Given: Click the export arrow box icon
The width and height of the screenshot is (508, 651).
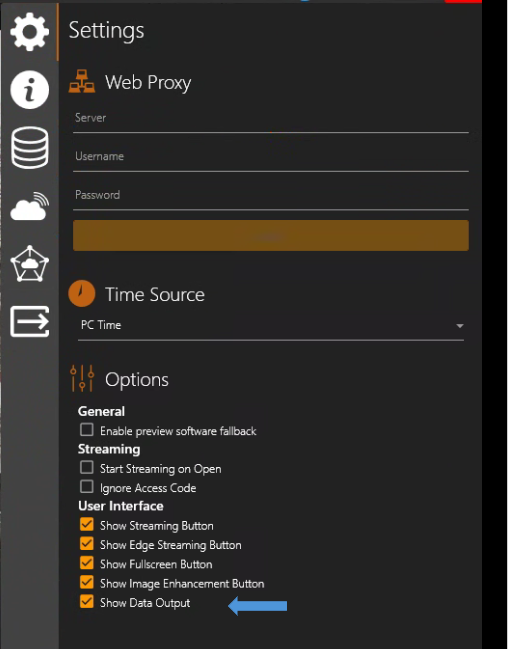Looking at the screenshot, I should click(x=29, y=322).
